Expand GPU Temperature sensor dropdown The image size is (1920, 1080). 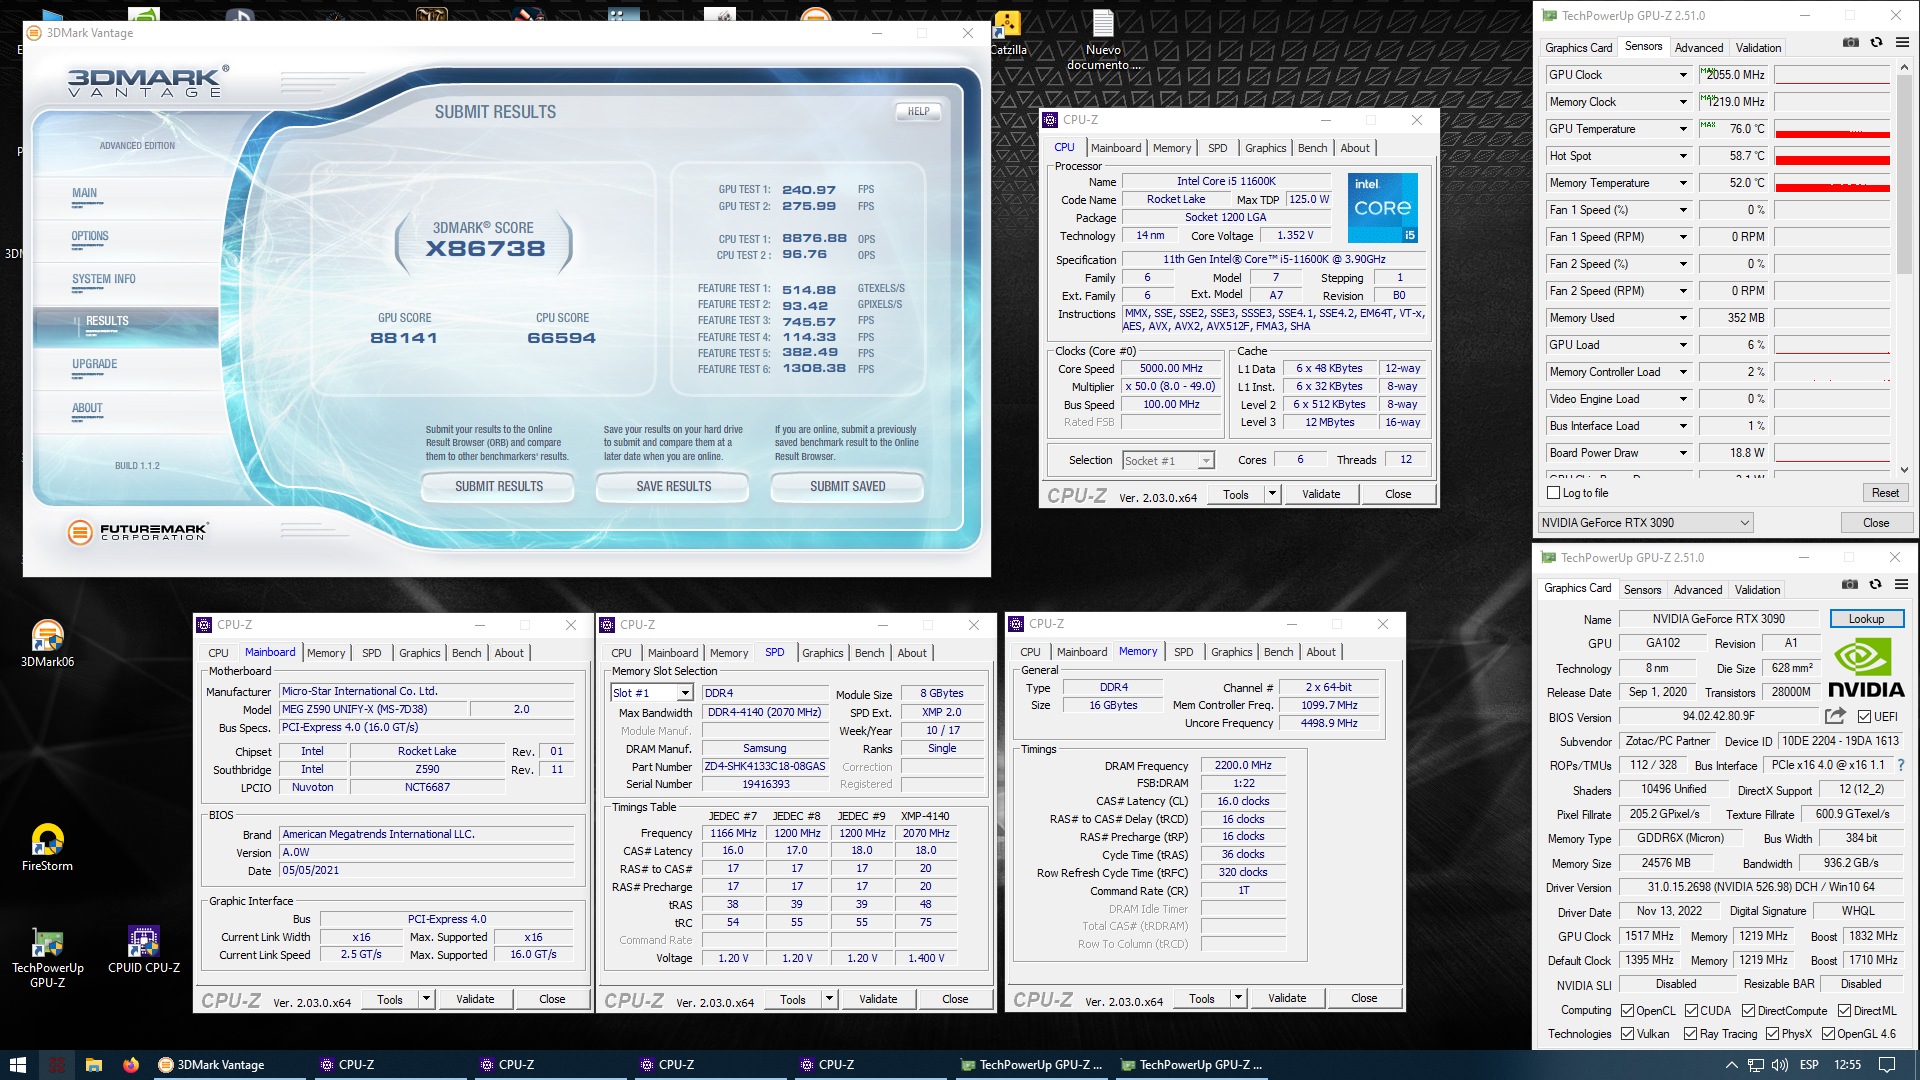(x=1683, y=129)
